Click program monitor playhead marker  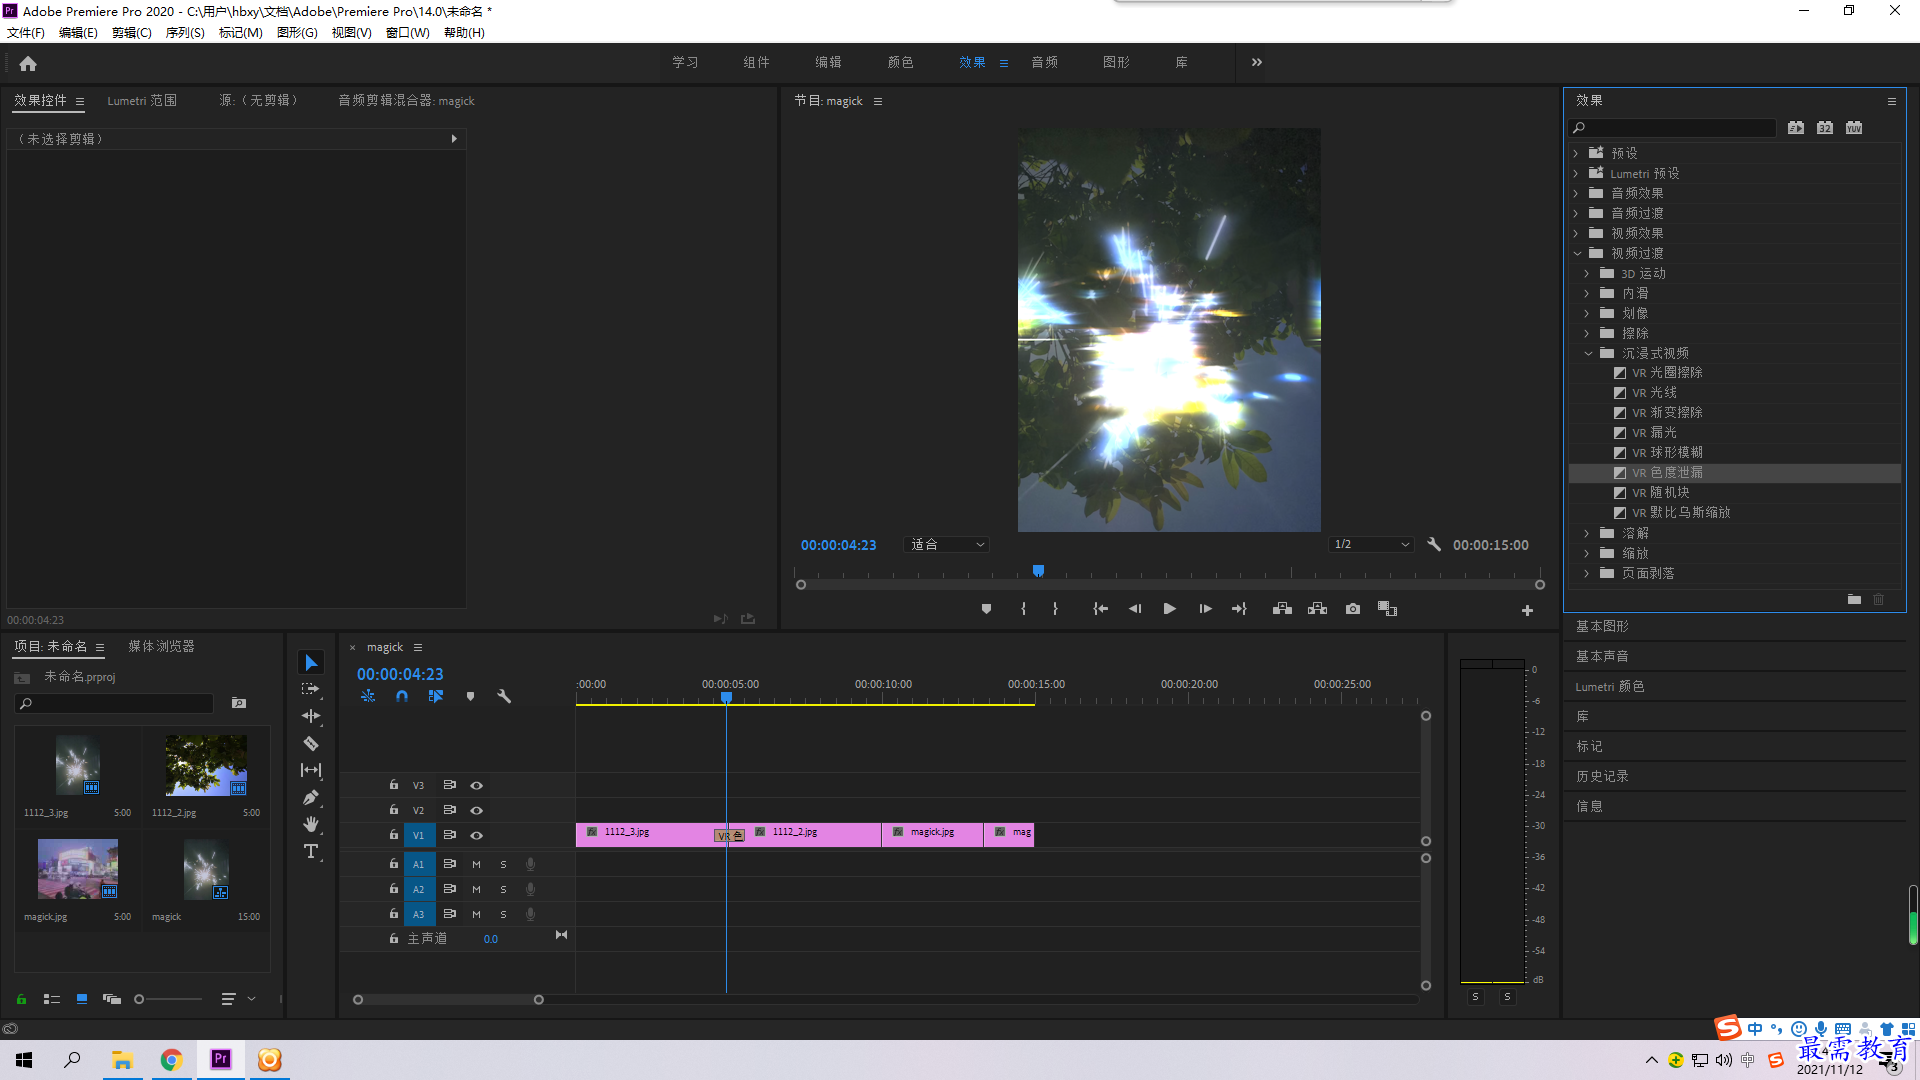[x=1038, y=571]
